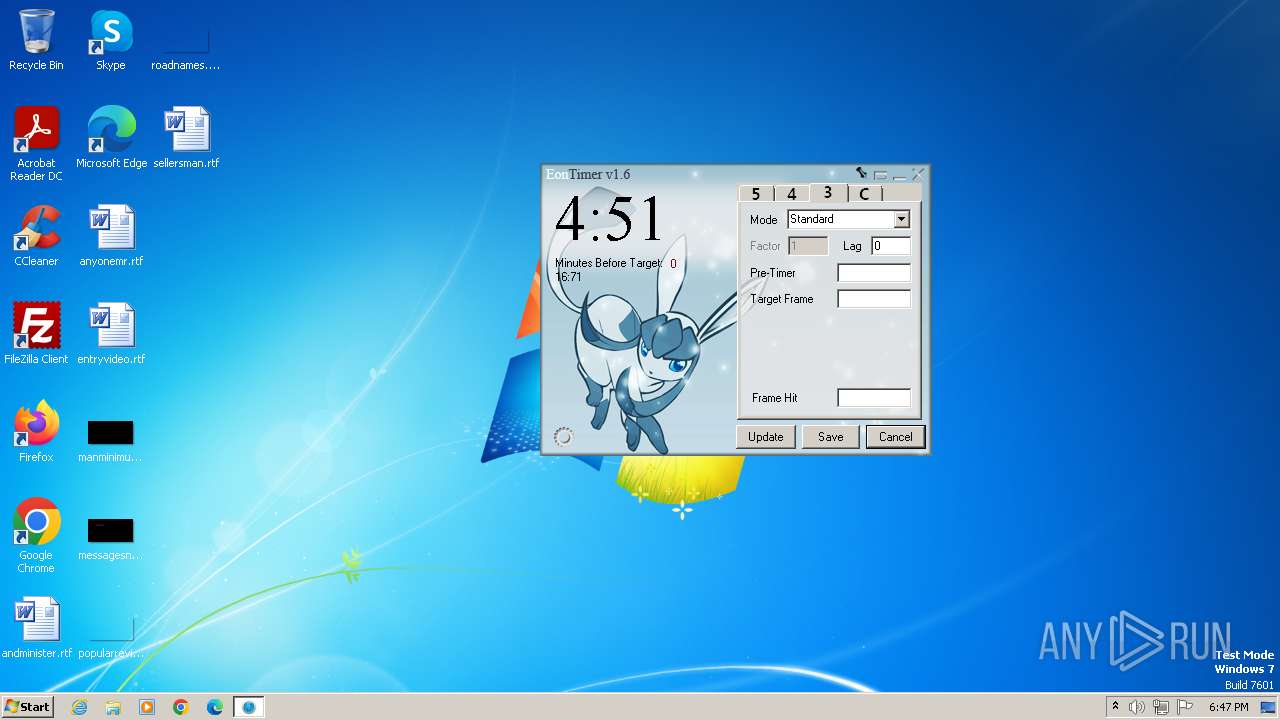Open the Skype desktop shortcut
This screenshot has width=1280, height=720.
click(x=111, y=40)
